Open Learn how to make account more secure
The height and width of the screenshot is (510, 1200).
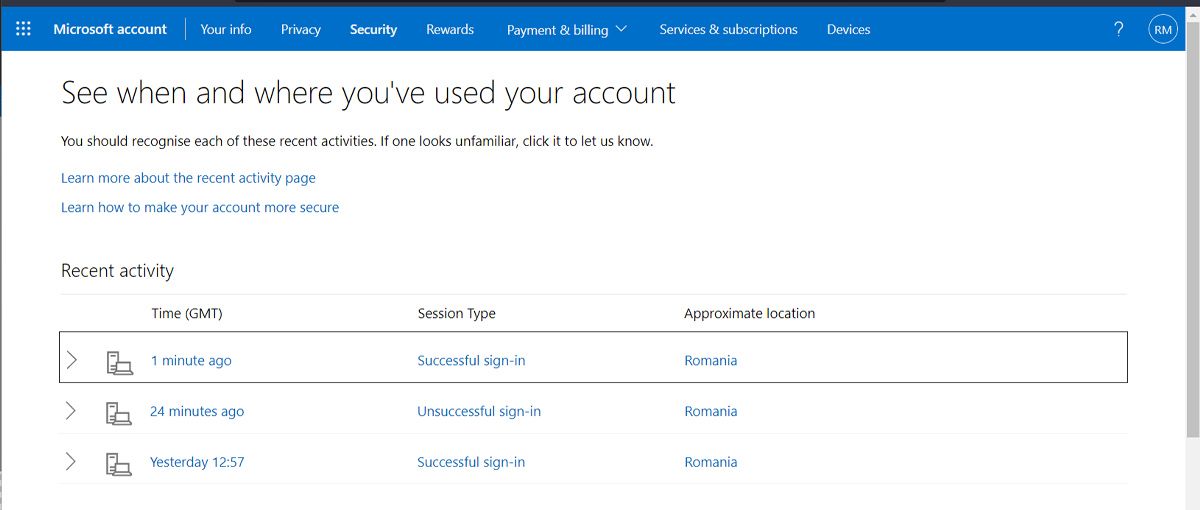coord(200,208)
